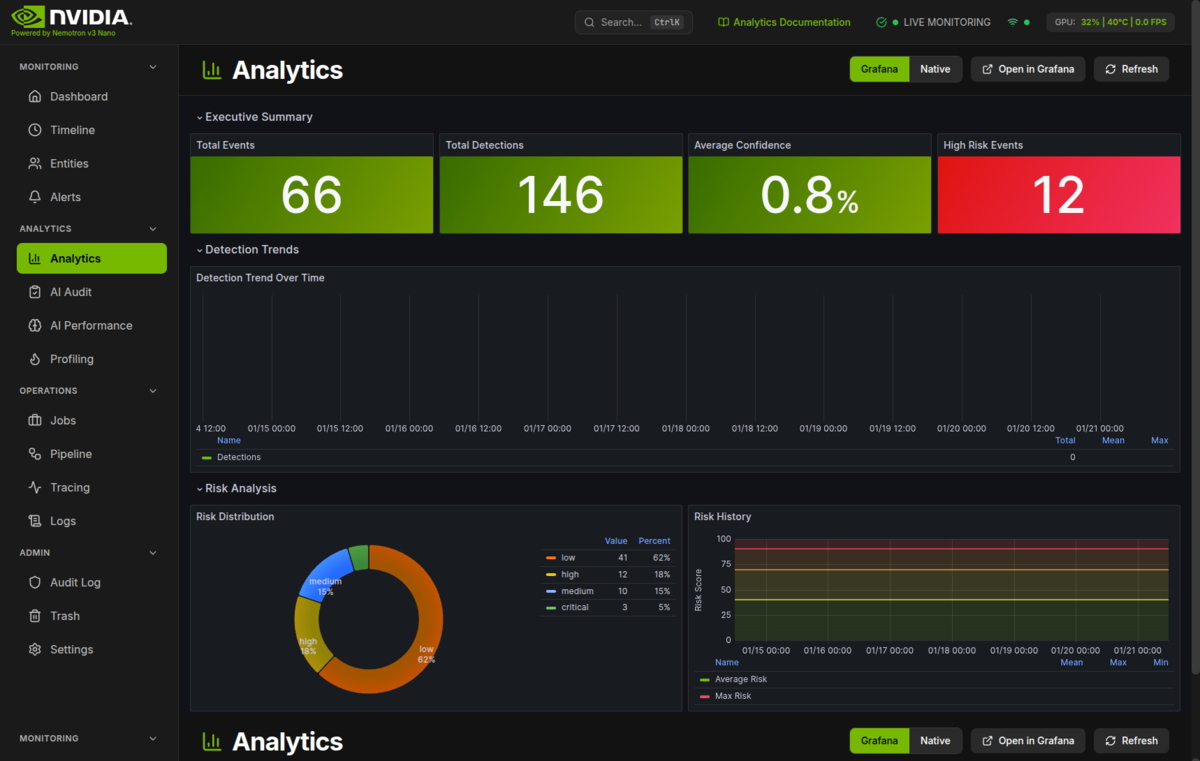The height and width of the screenshot is (761, 1200).
Task: Click the Tracing icon under Operations
Action: pos(34,487)
